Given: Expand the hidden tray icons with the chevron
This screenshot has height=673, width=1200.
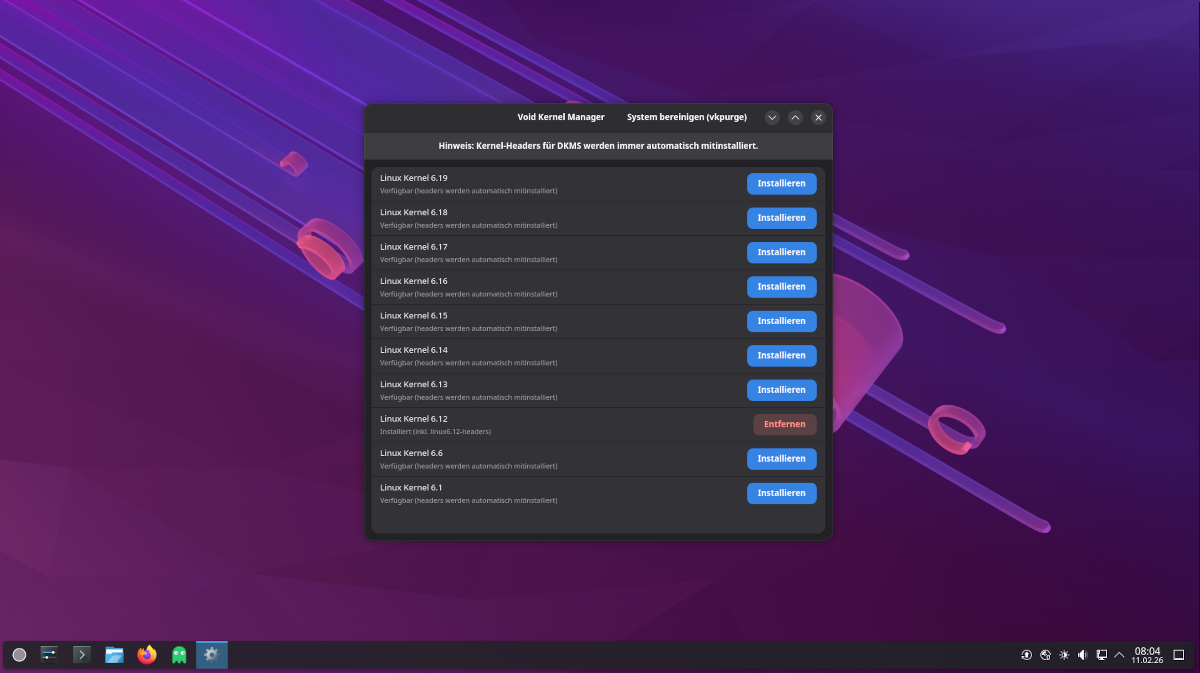Looking at the screenshot, I should pos(1121,654).
